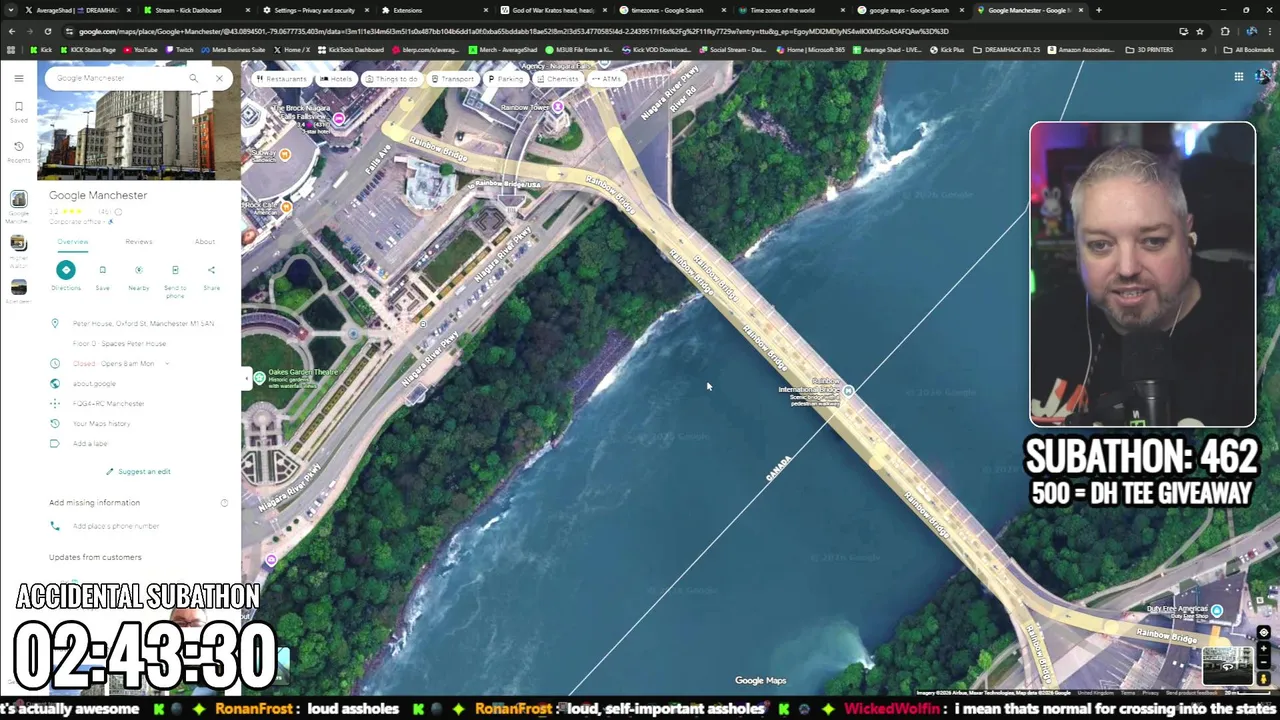Get Directions to Google Manchester
The image size is (1280, 720).
pos(65,275)
